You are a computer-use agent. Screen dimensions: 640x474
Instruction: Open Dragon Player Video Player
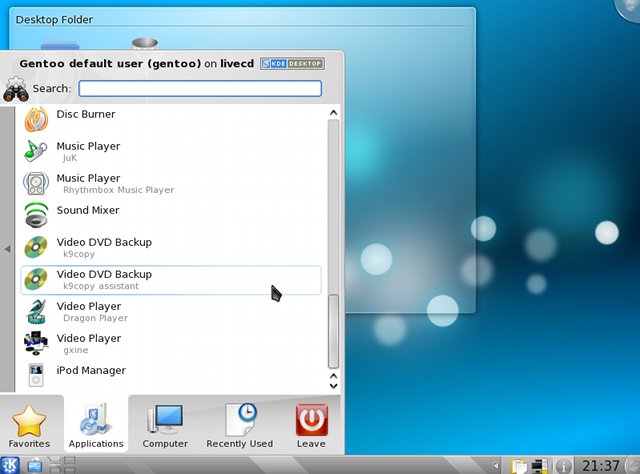pyautogui.click(x=171, y=312)
